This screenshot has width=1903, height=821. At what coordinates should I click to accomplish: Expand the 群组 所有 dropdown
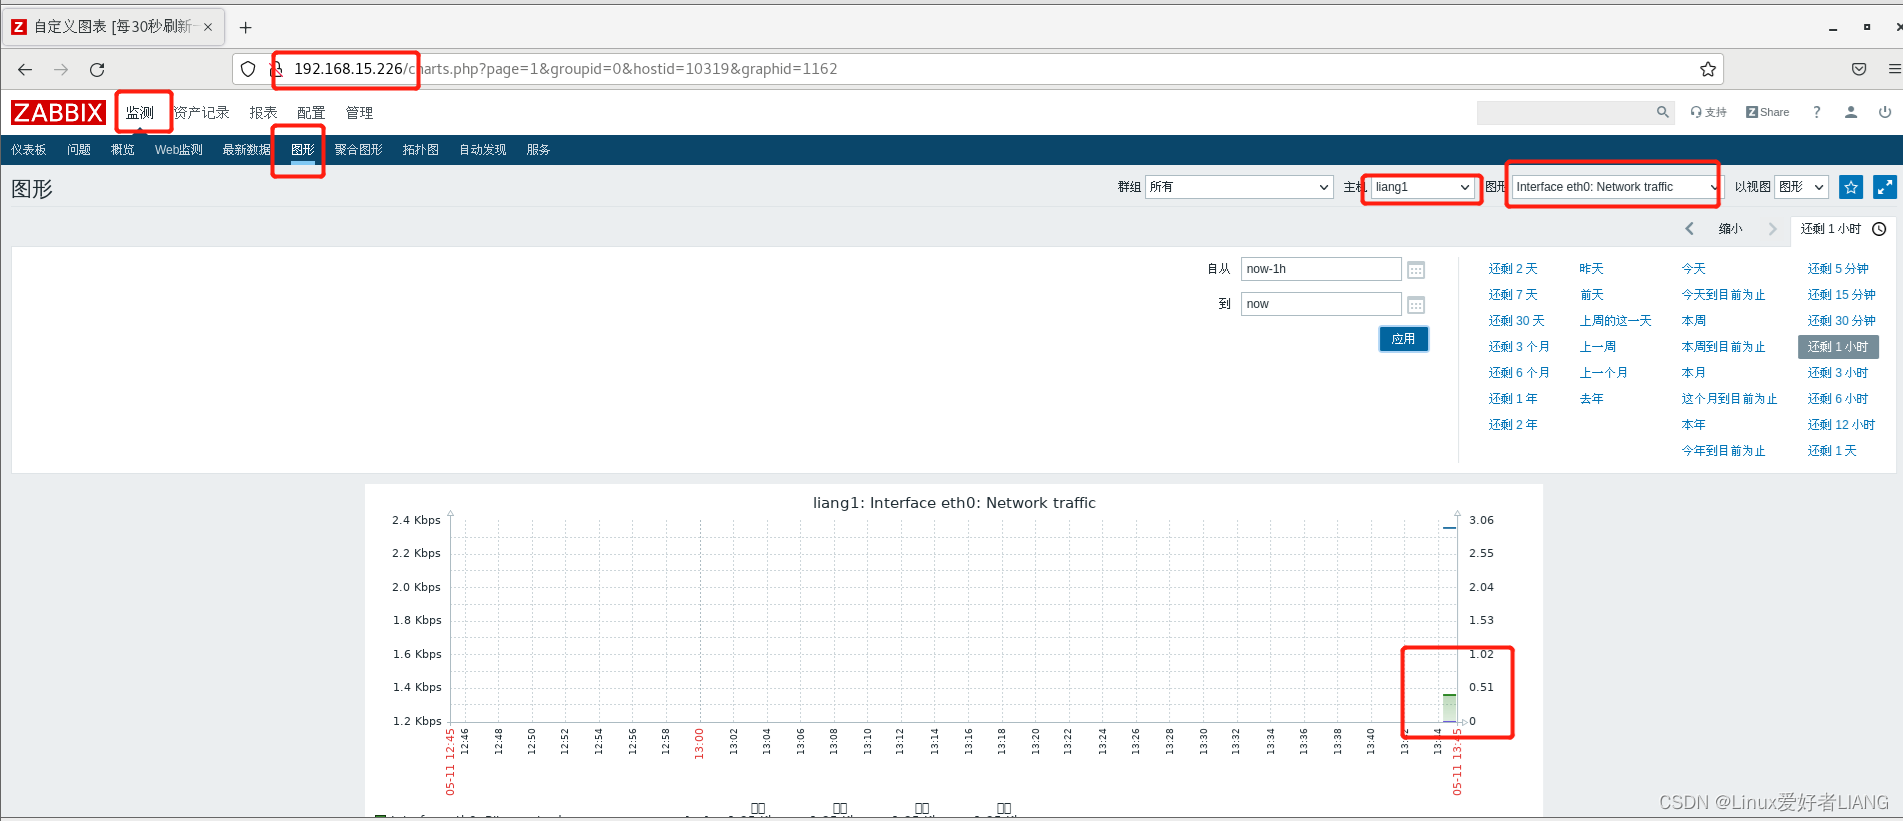click(x=1239, y=187)
